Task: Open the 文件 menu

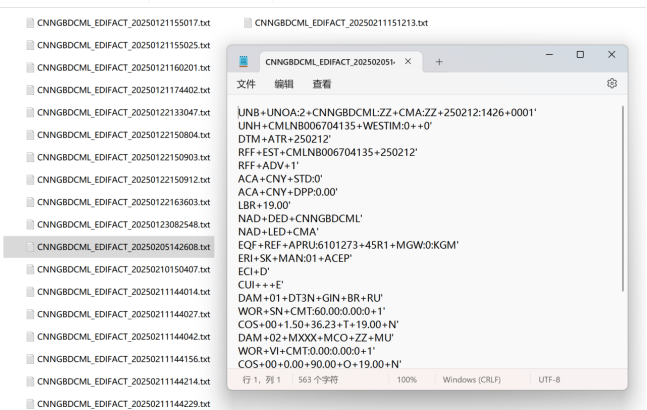Action: [246, 85]
